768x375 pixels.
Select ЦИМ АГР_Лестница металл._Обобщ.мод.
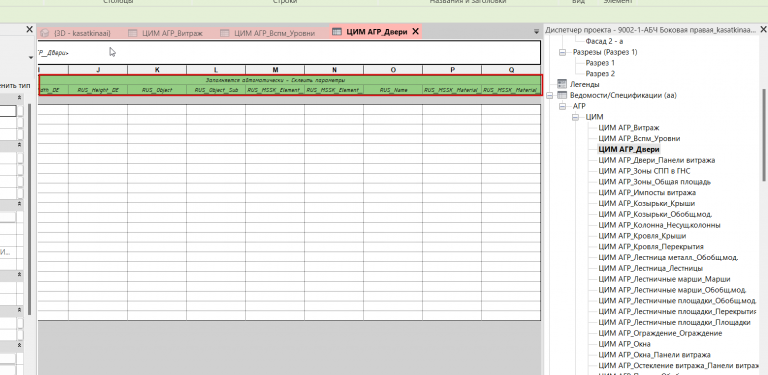click(x=668, y=258)
